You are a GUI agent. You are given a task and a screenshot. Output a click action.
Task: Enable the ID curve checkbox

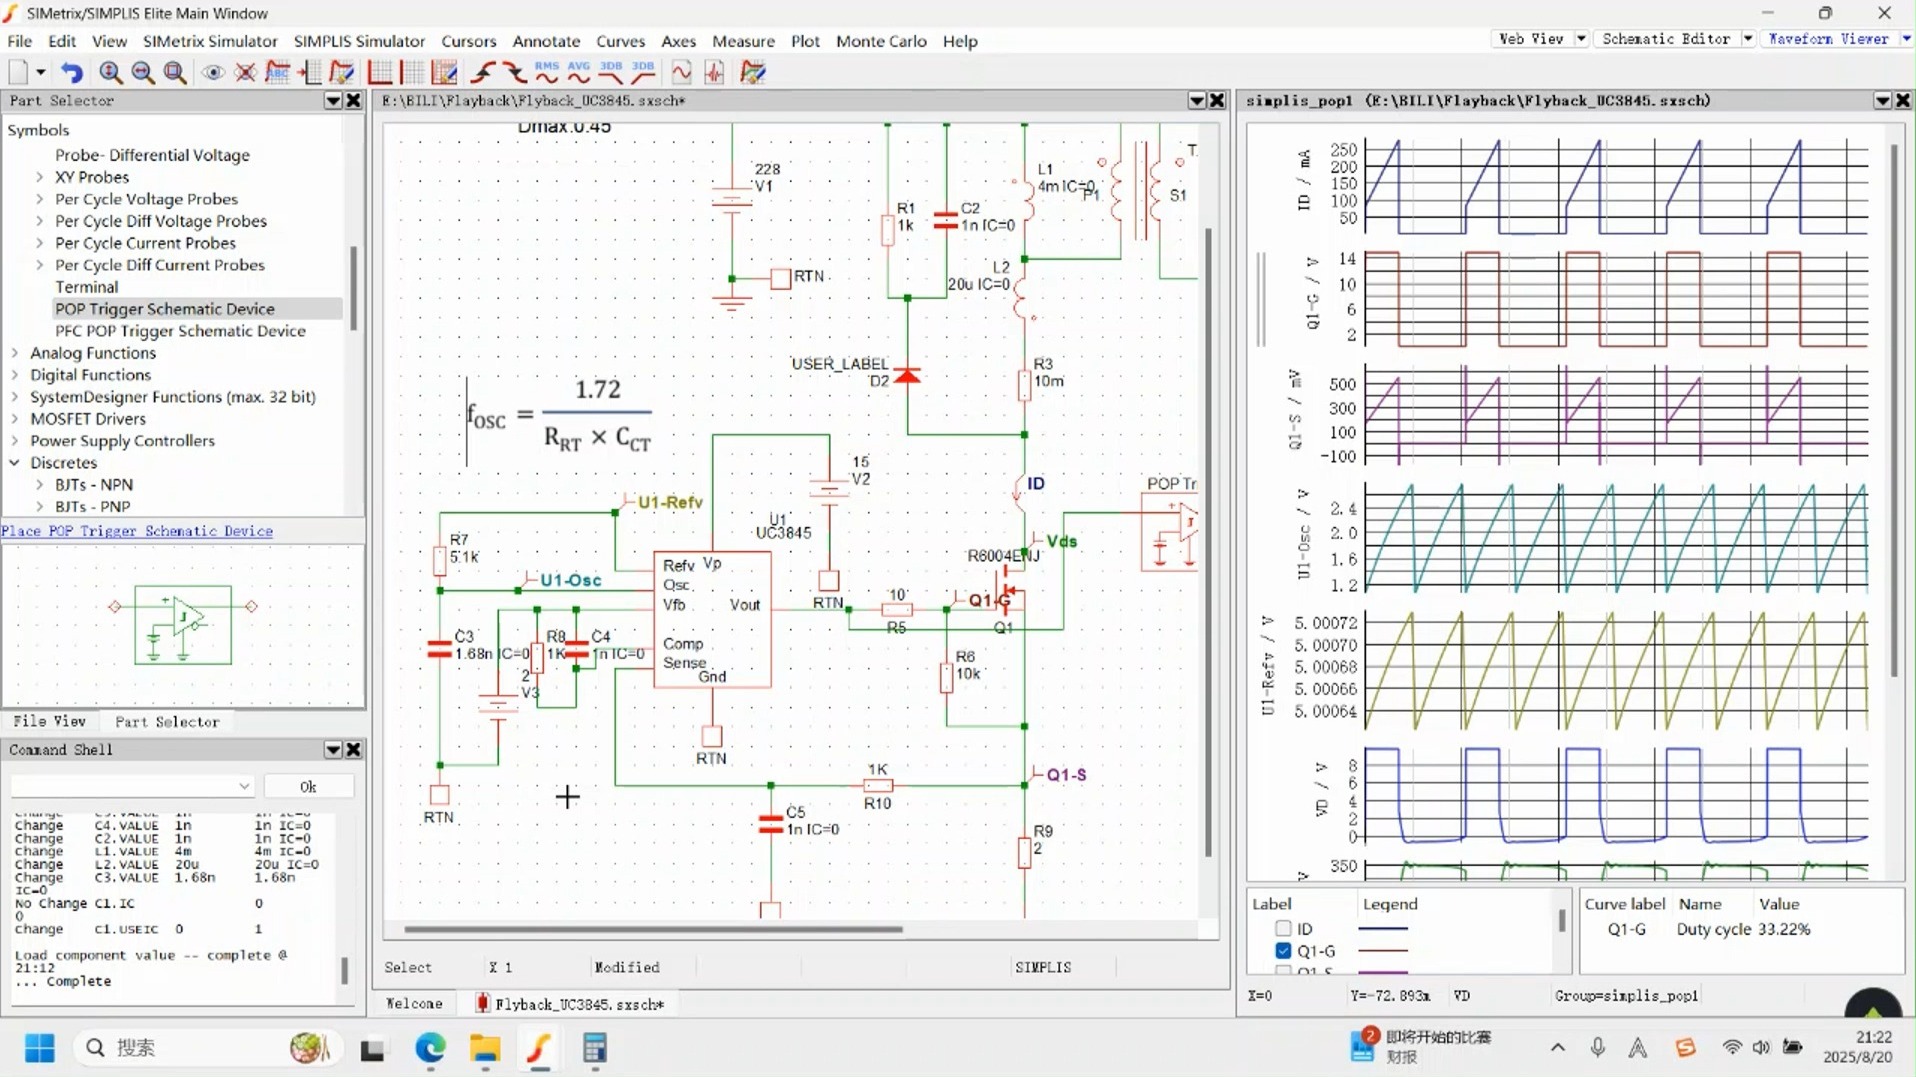click(x=1283, y=929)
